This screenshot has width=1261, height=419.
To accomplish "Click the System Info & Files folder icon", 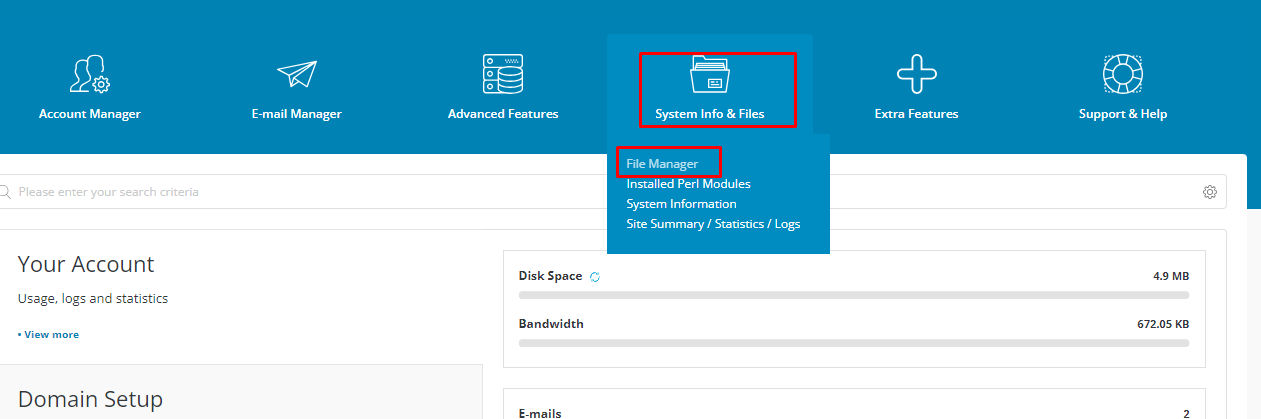I will 710,74.
